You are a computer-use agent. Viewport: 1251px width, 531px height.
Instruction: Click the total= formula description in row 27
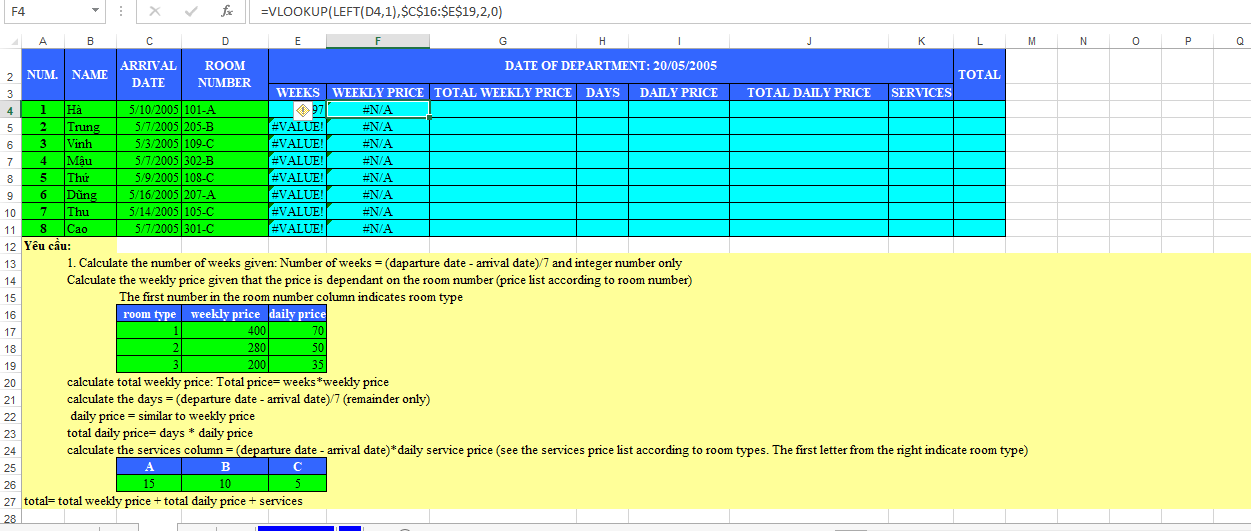pos(163,501)
